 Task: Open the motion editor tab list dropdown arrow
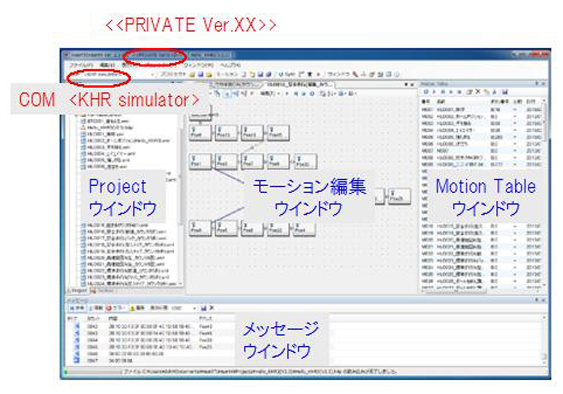pyautogui.click(x=406, y=85)
